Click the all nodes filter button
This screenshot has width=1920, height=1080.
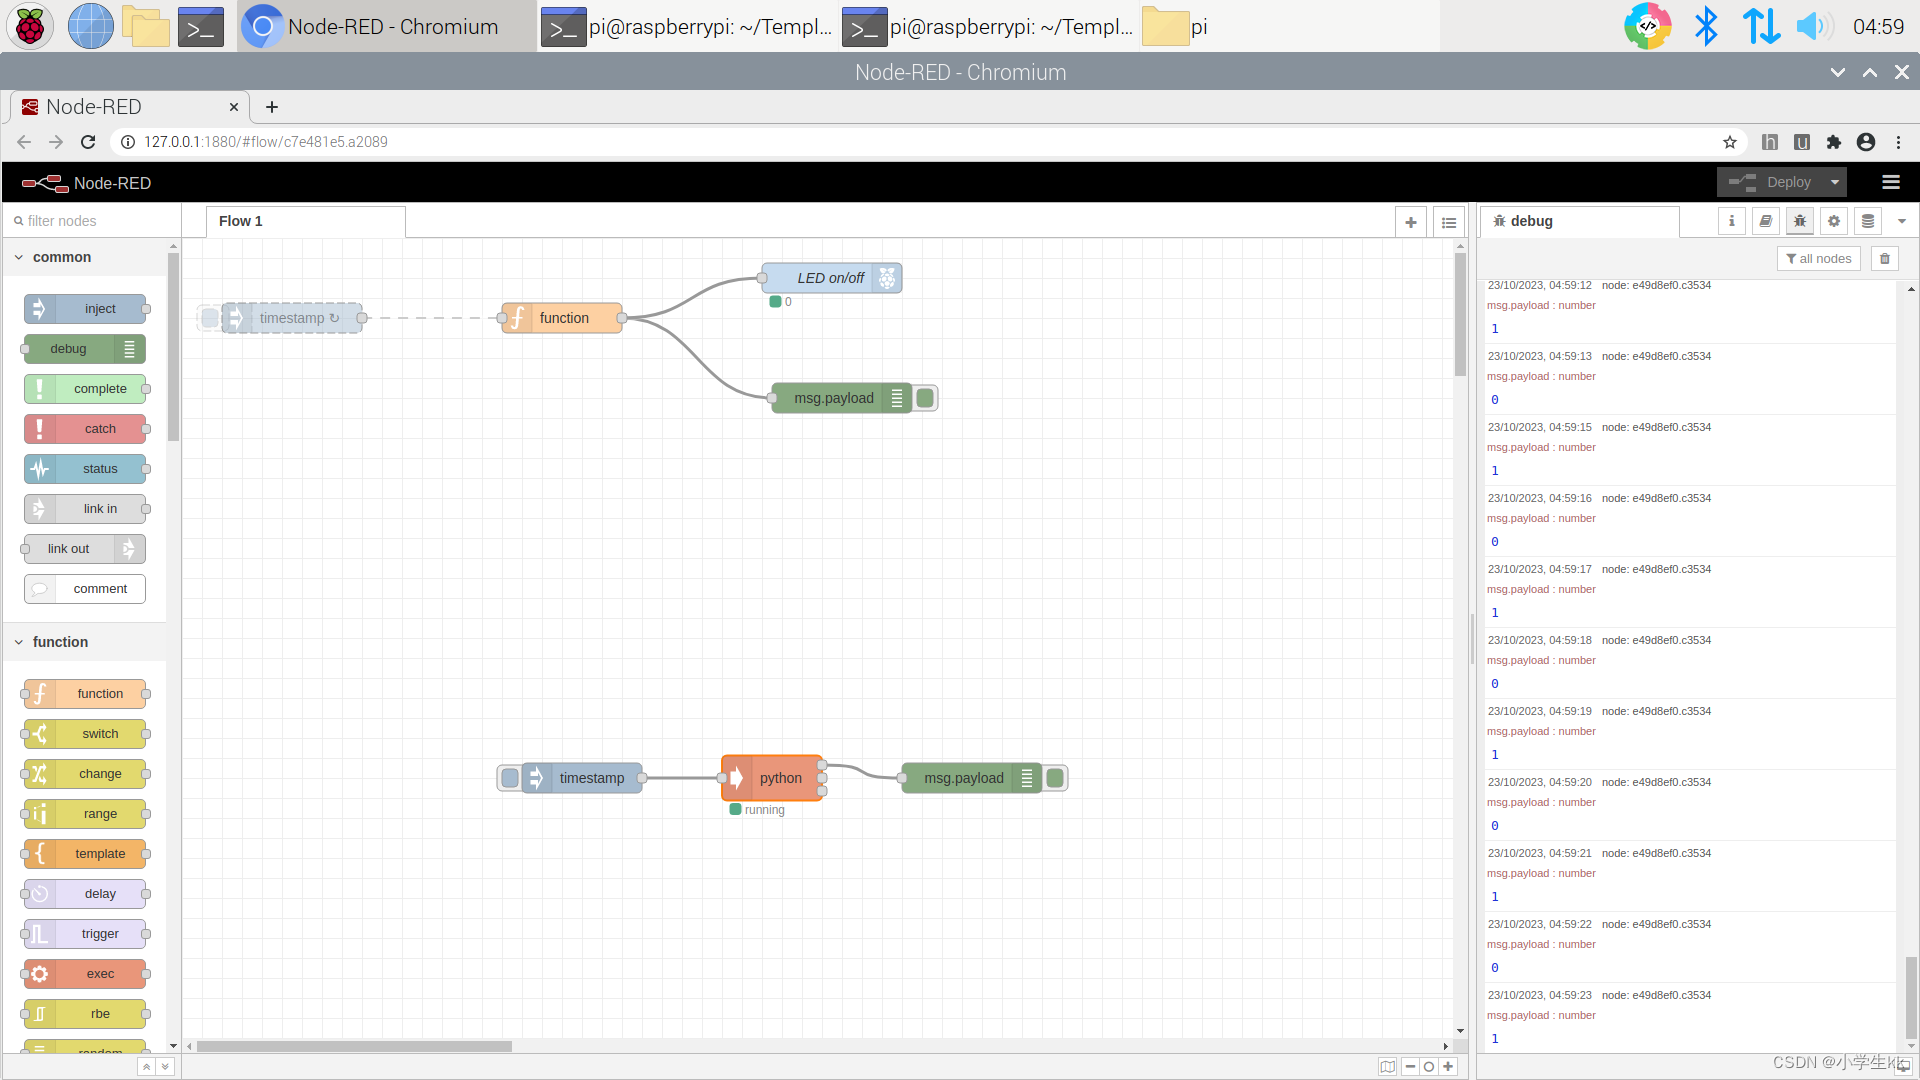pos(1819,259)
